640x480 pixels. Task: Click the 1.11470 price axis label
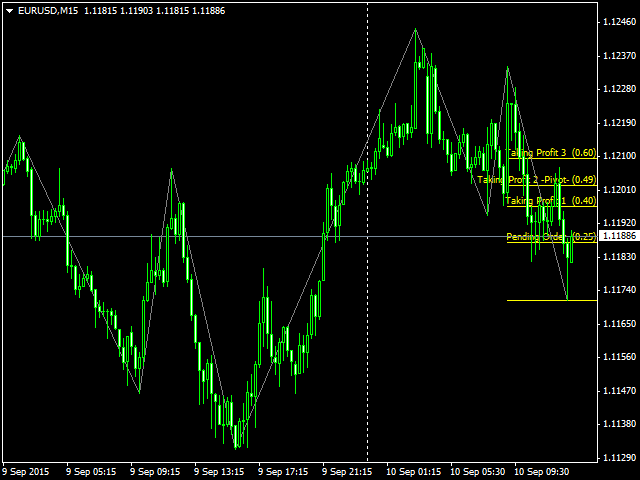pos(620,391)
